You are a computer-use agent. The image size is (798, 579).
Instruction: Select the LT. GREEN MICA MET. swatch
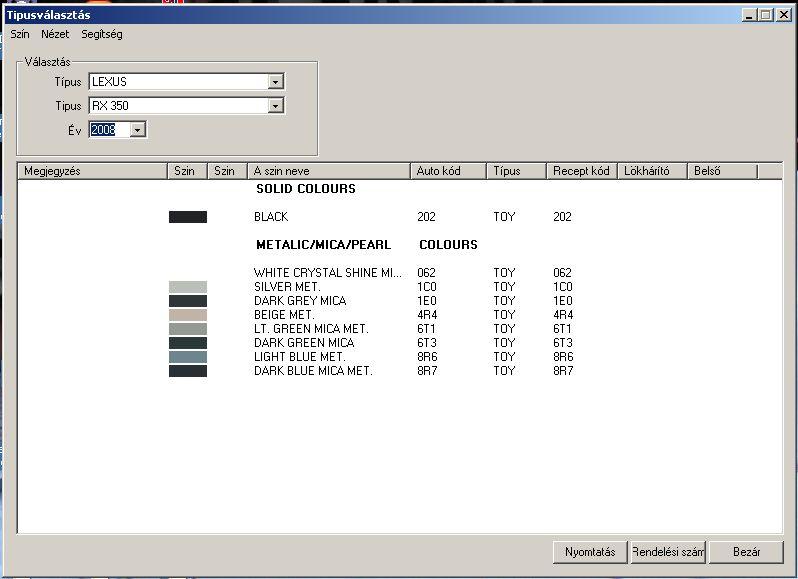tap(188, 329)
